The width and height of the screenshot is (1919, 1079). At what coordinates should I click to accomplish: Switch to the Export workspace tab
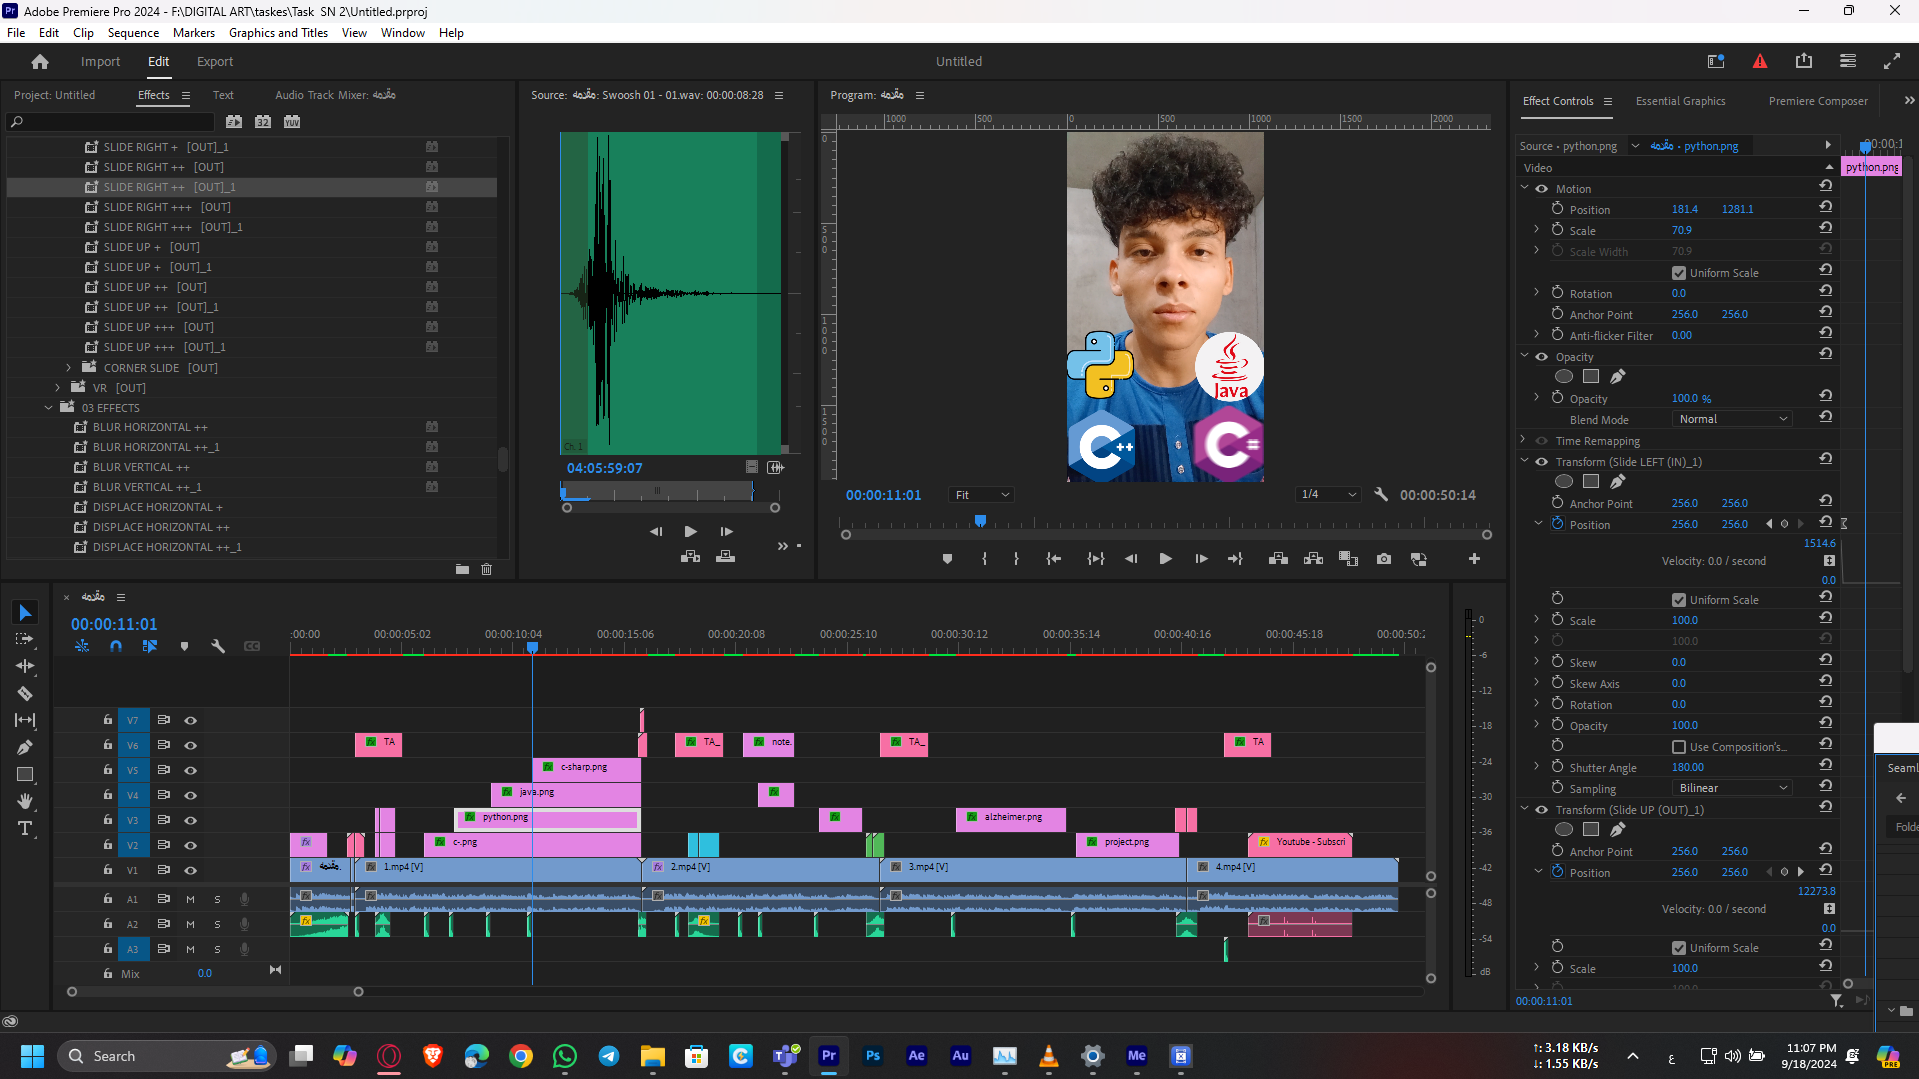215,62
